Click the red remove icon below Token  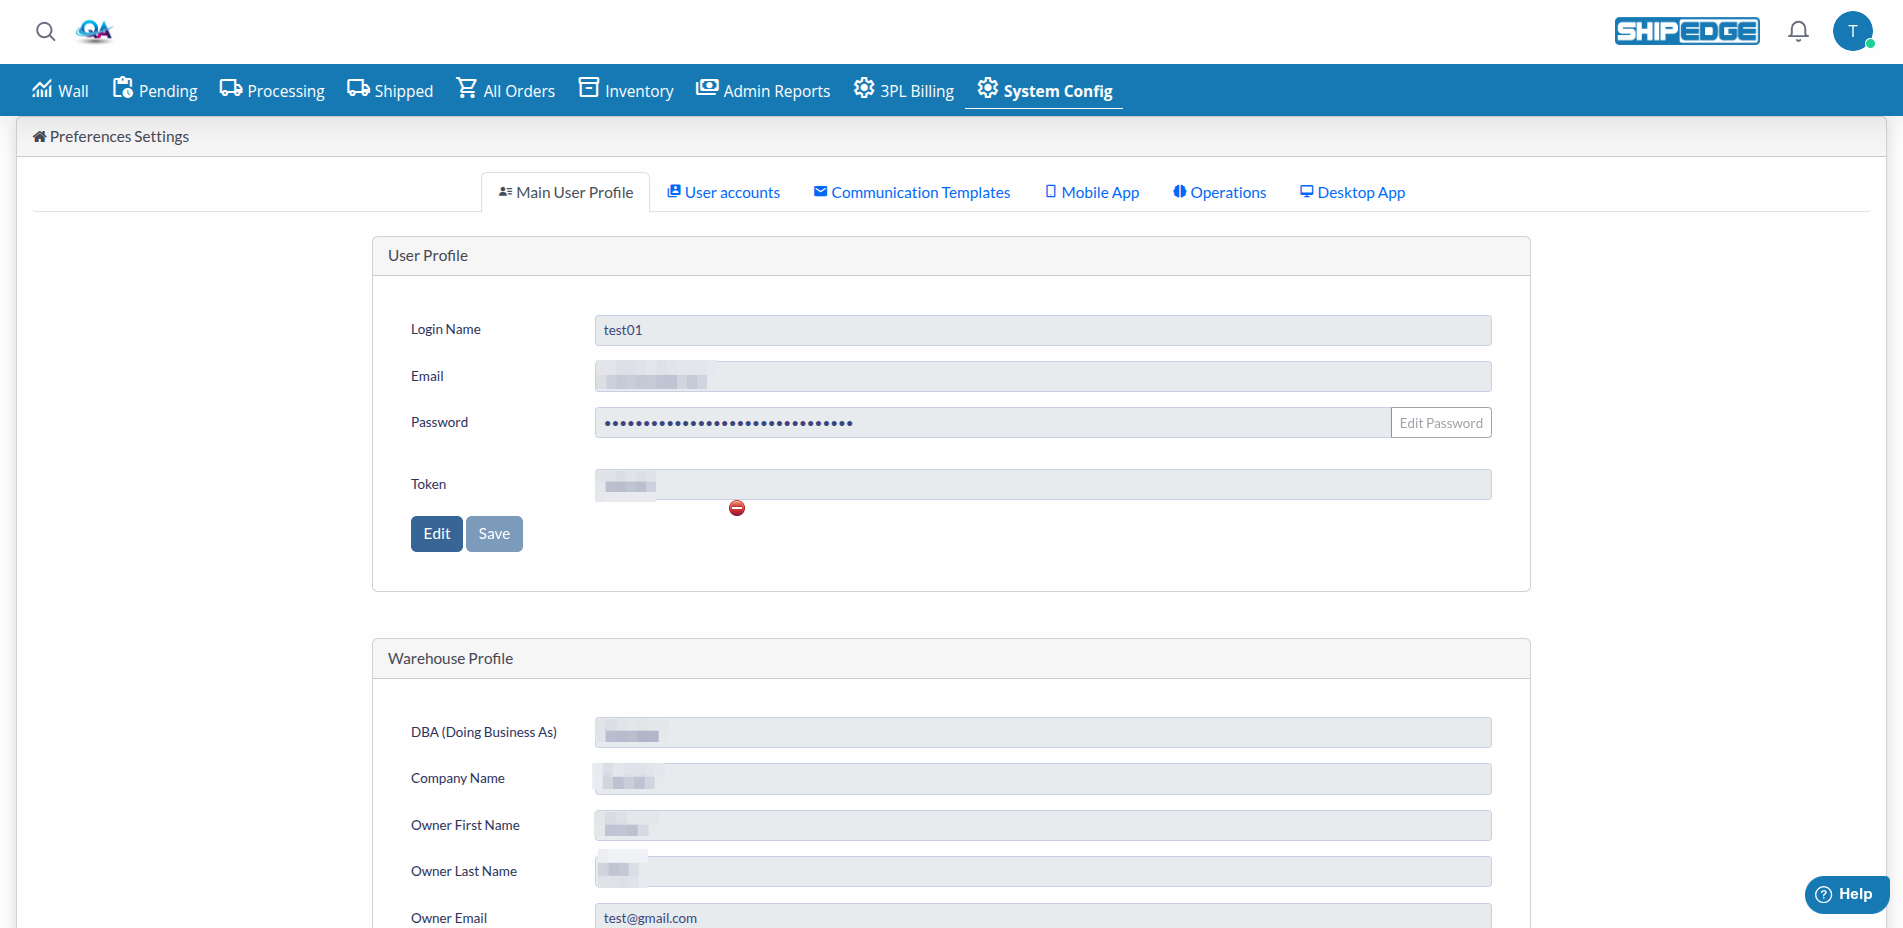click(x=737, y=508)
